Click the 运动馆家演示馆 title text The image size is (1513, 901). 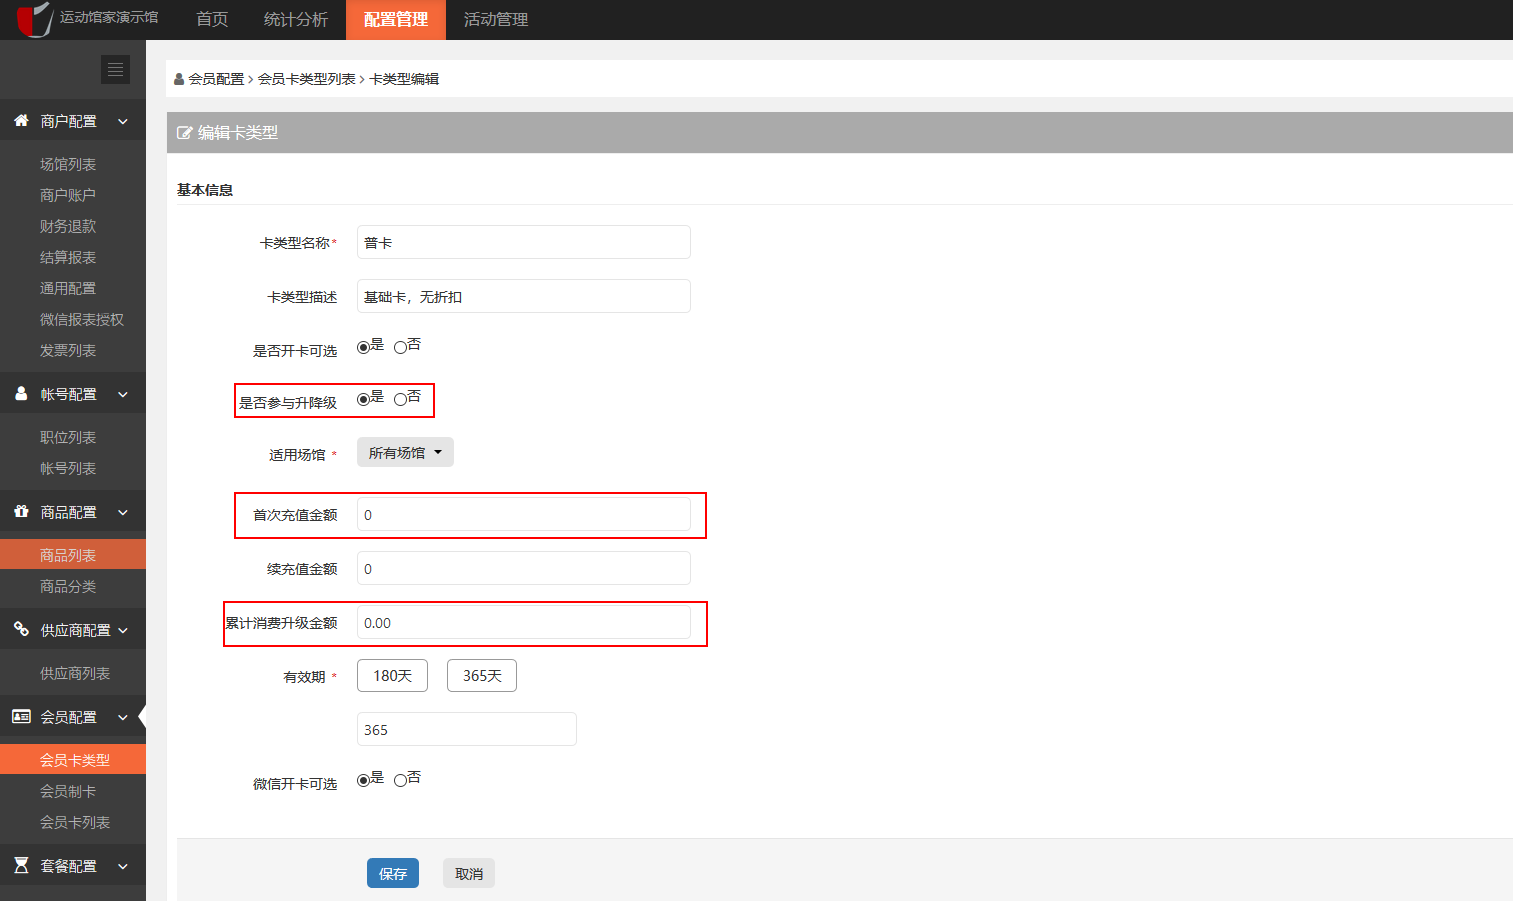click(x=109, y=17)
